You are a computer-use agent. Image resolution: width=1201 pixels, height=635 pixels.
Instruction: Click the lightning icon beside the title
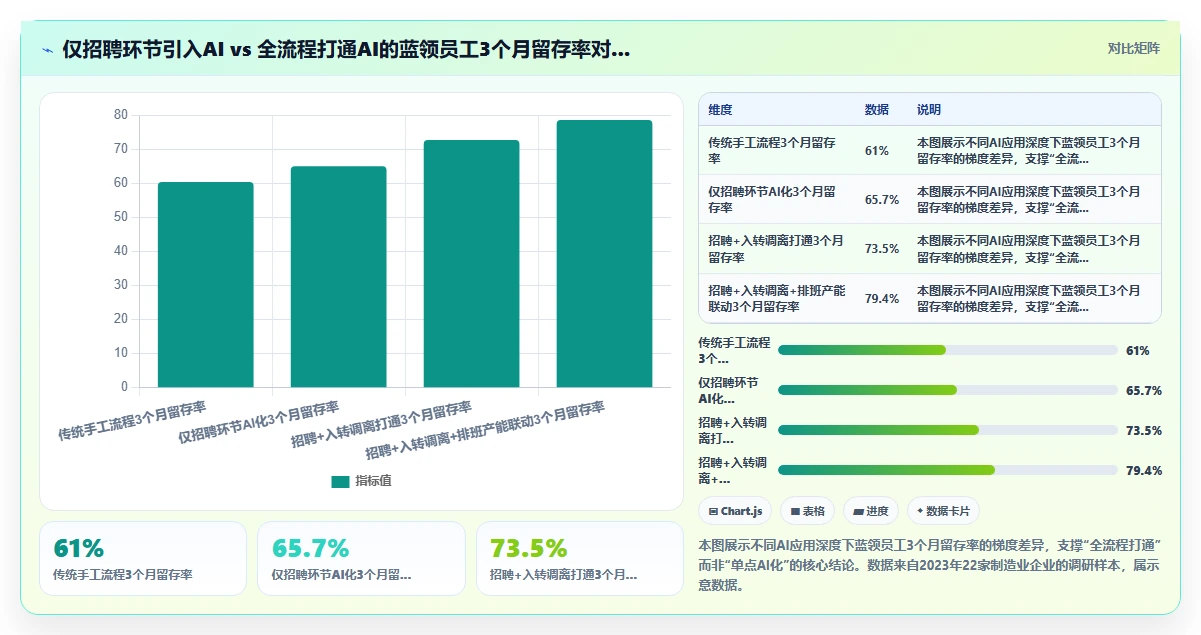tap(47, 50)
